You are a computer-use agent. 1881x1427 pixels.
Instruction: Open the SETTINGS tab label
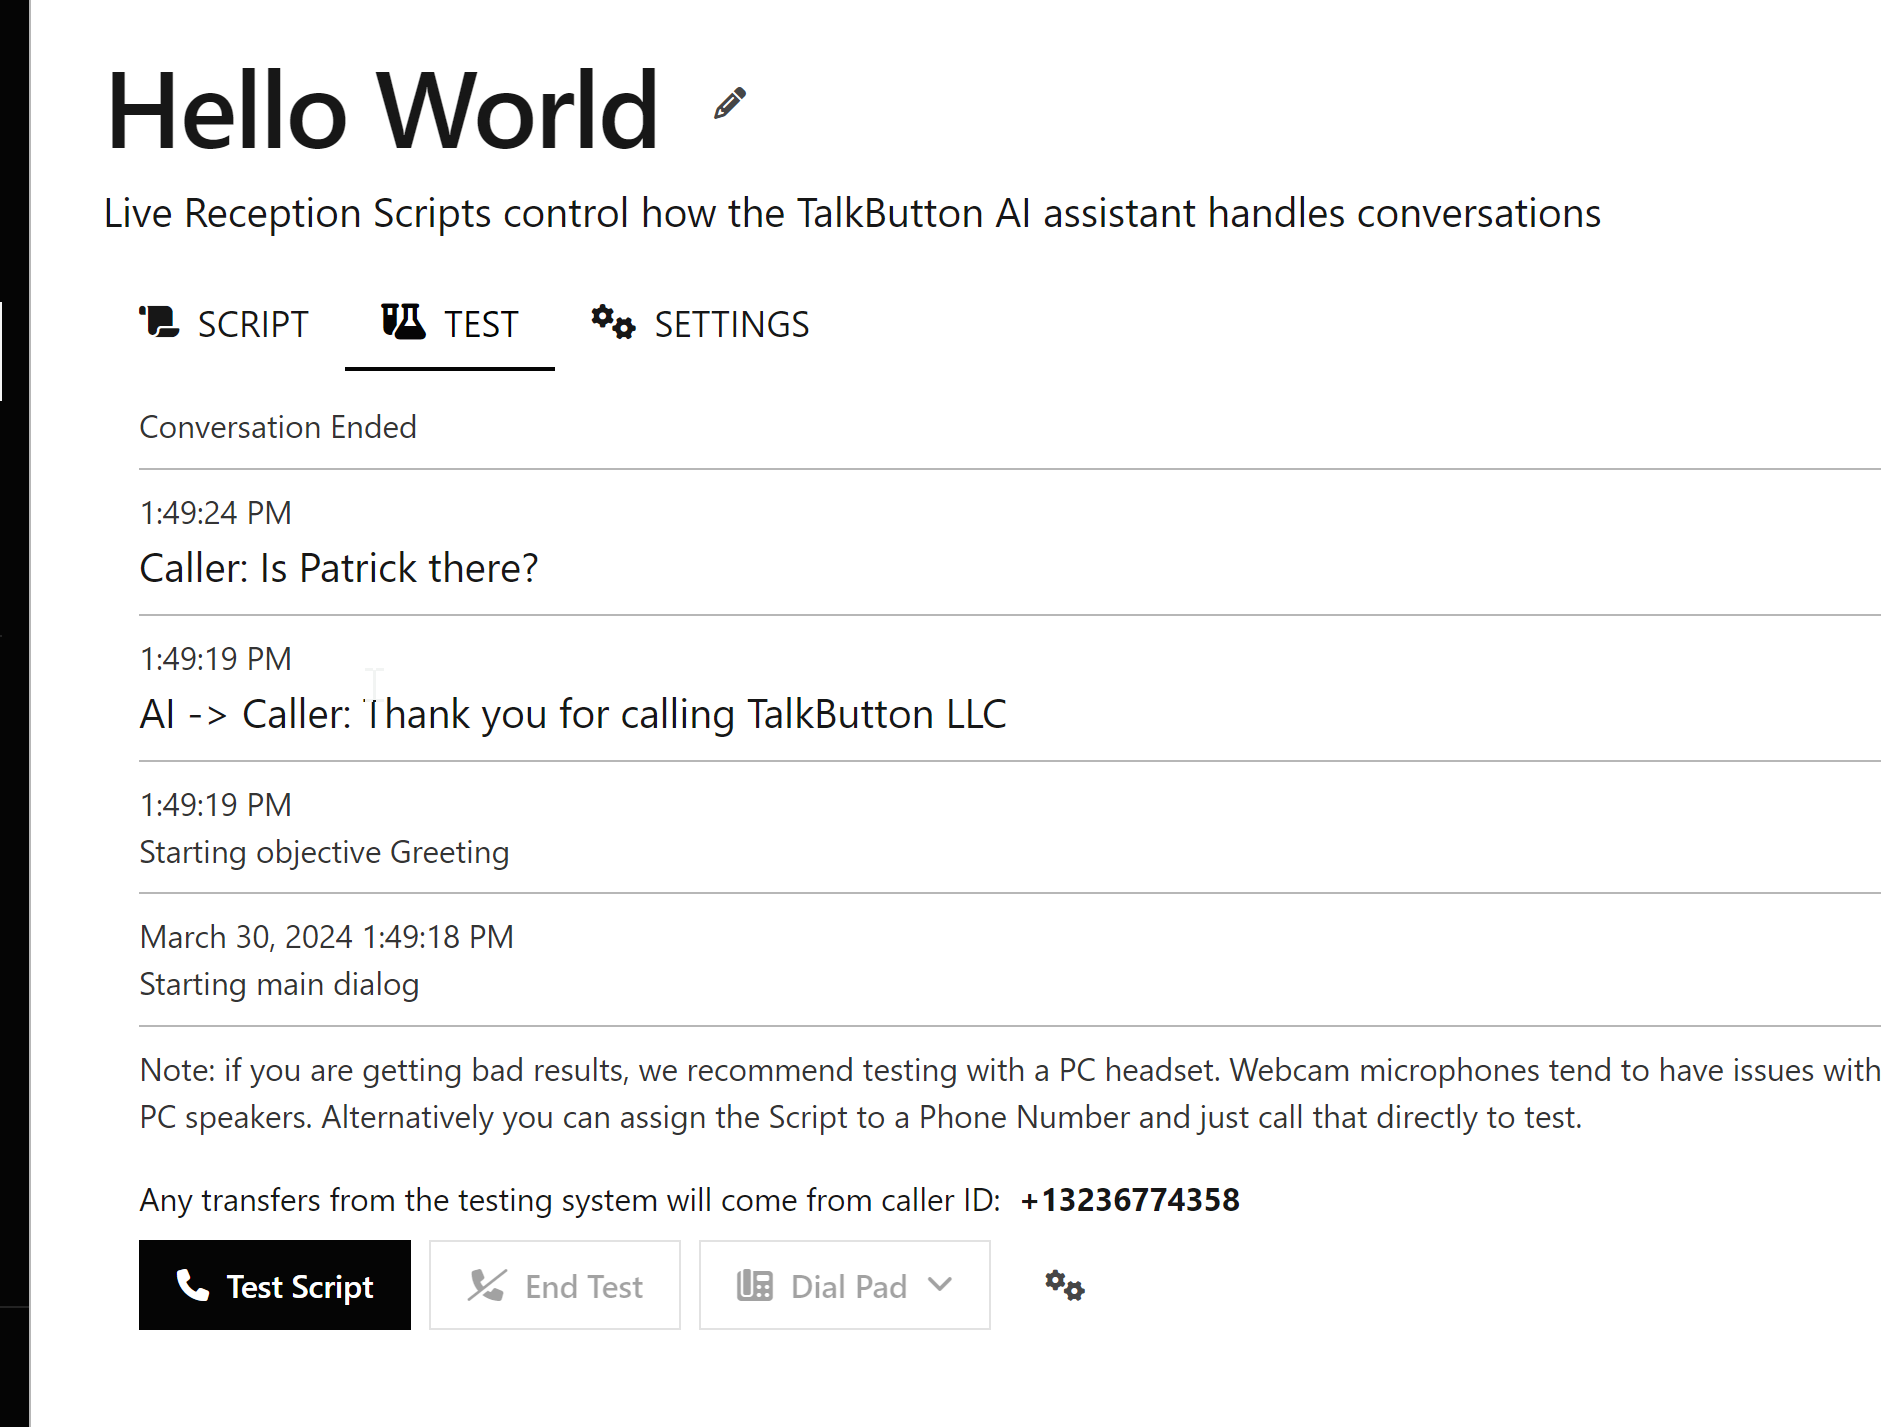(731, 325)
